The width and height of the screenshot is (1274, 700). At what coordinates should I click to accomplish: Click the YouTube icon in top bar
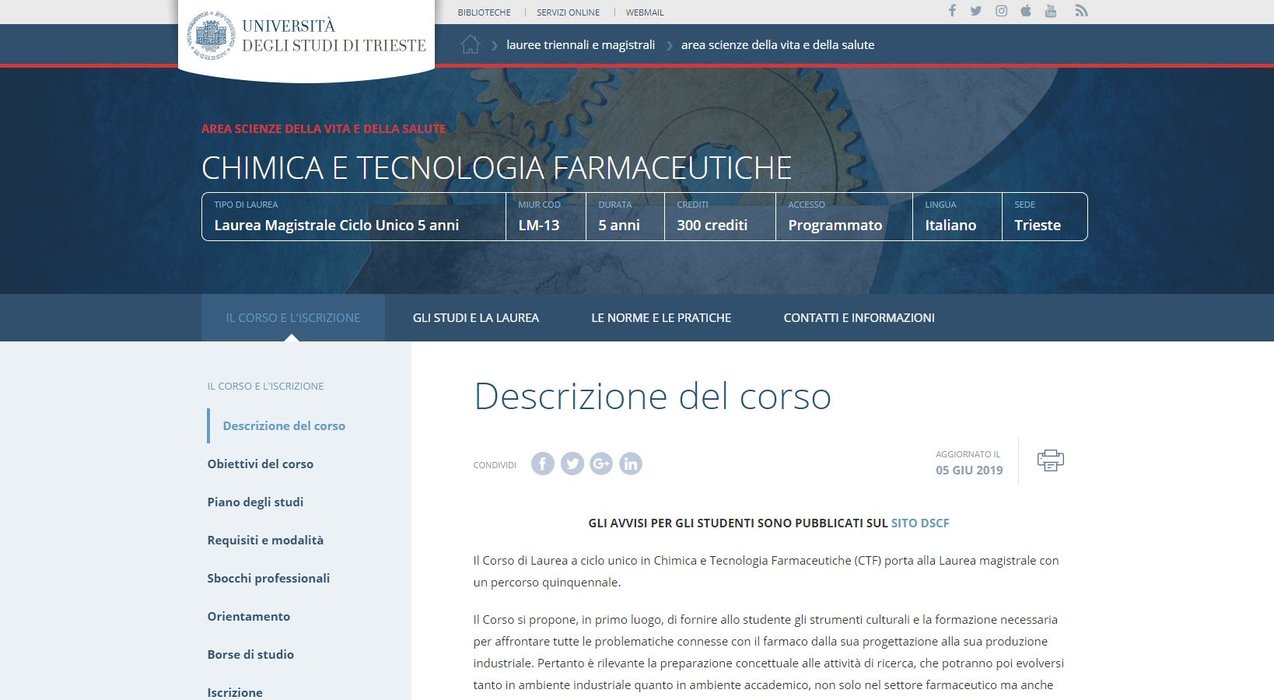1050,11
